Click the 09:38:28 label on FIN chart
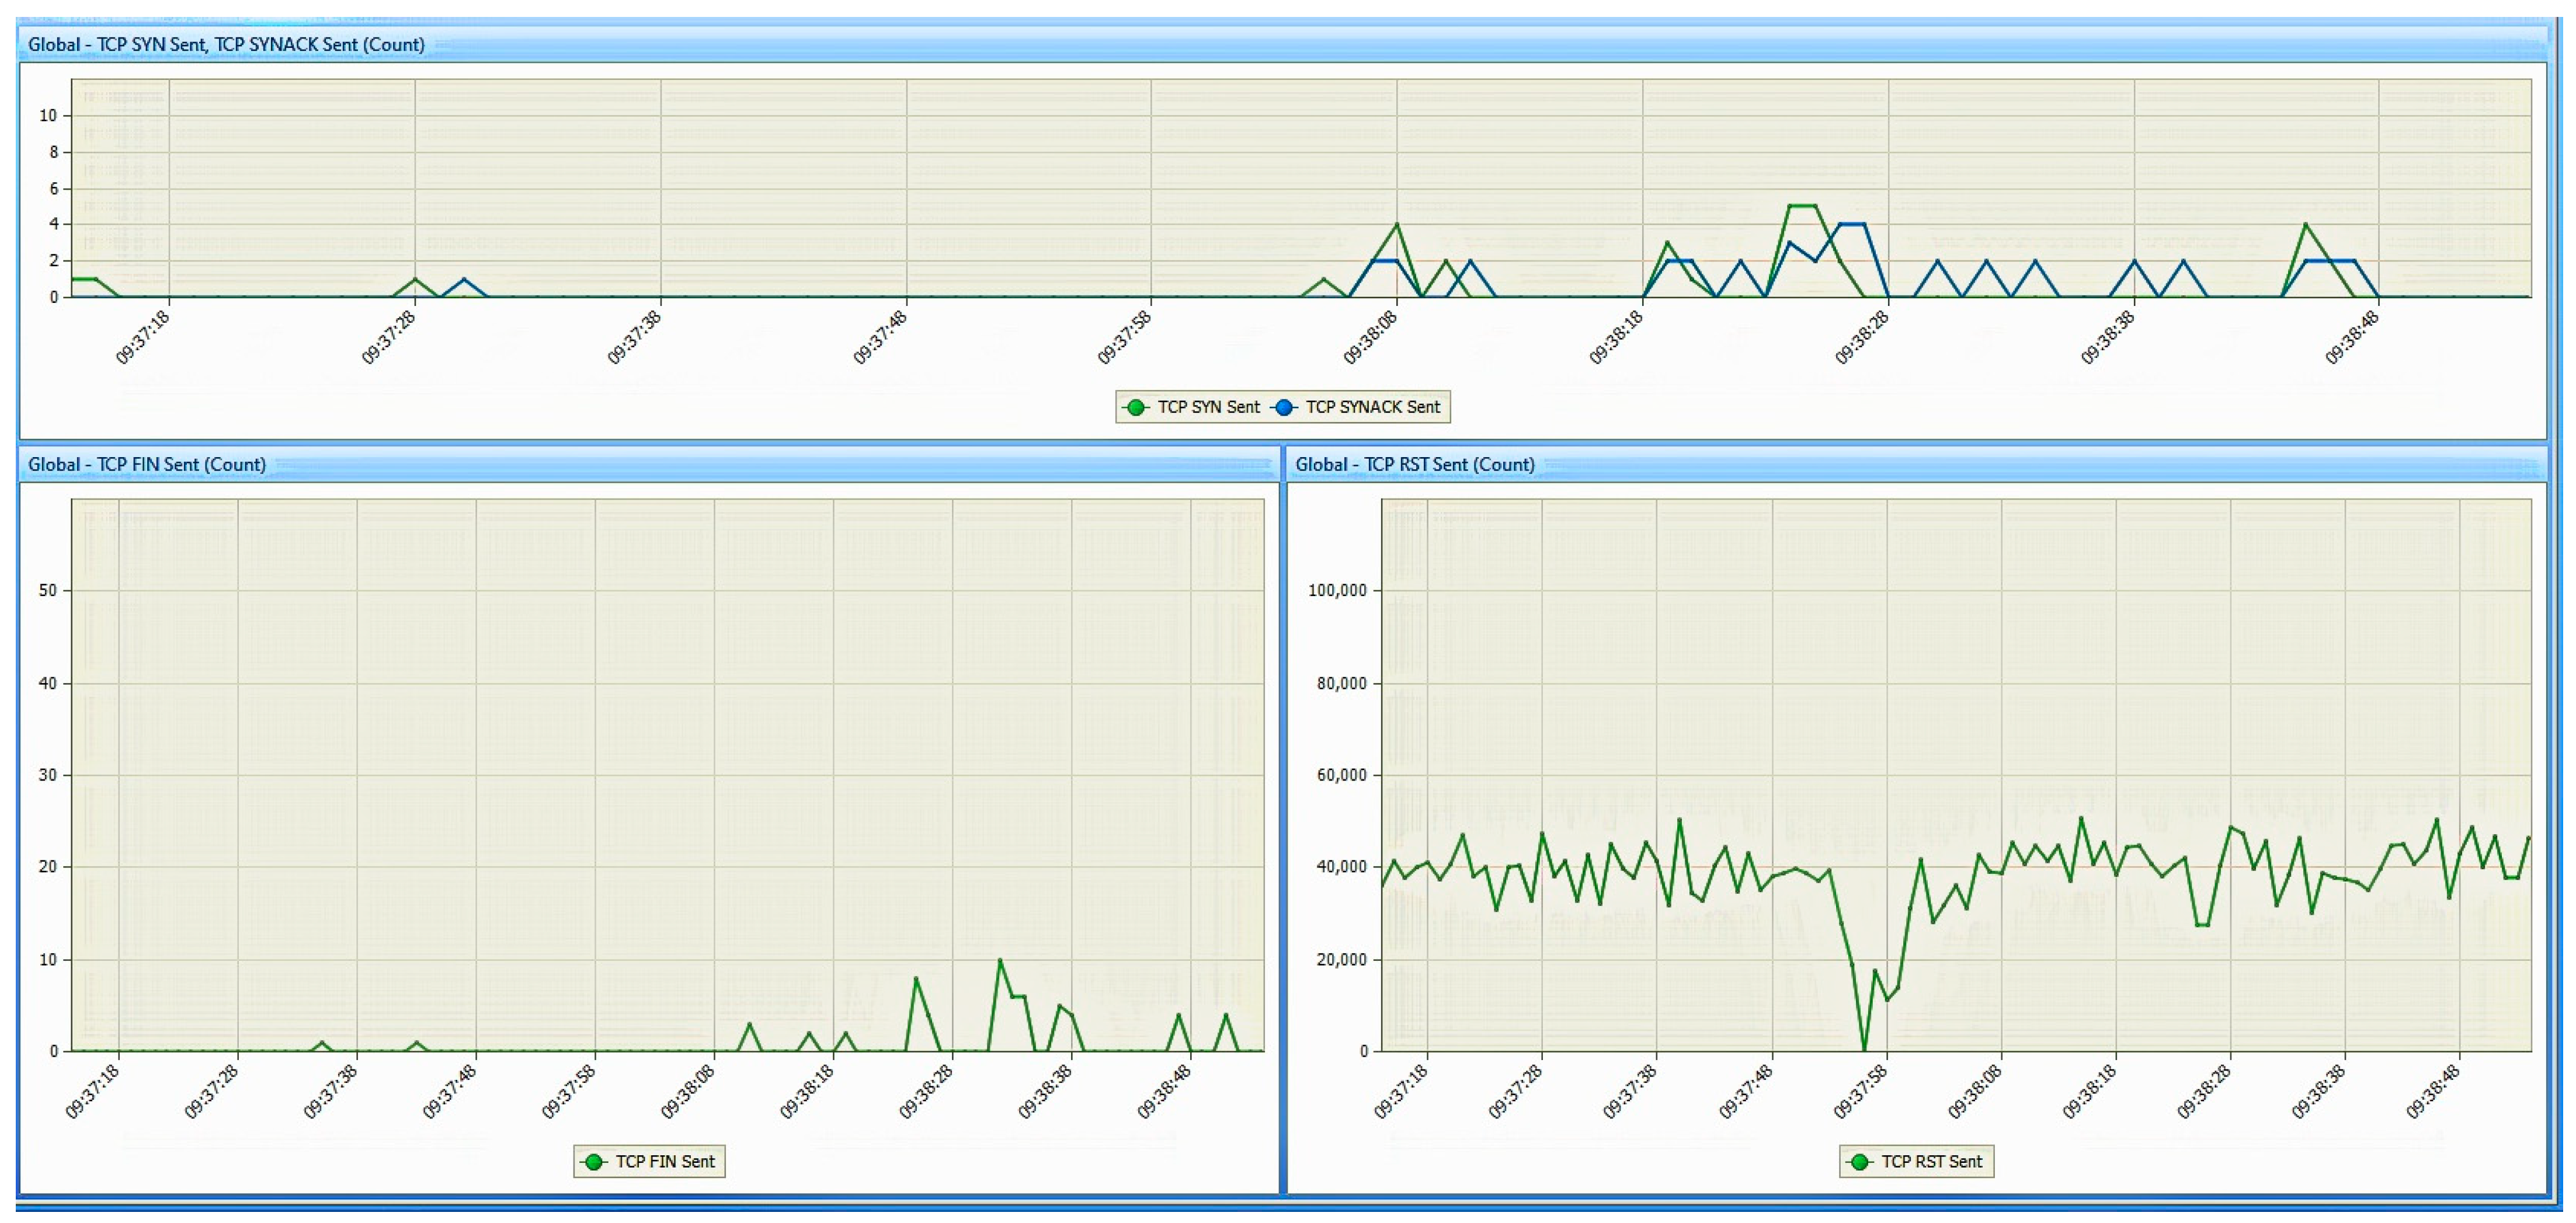The height and width of the screenshot is (1223, 2576). click(926, 1092)
